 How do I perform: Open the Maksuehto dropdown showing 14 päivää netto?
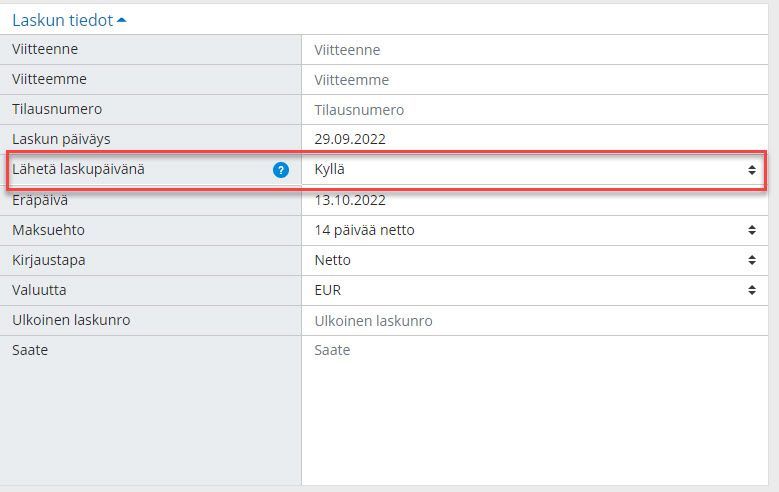click(534, 230)
